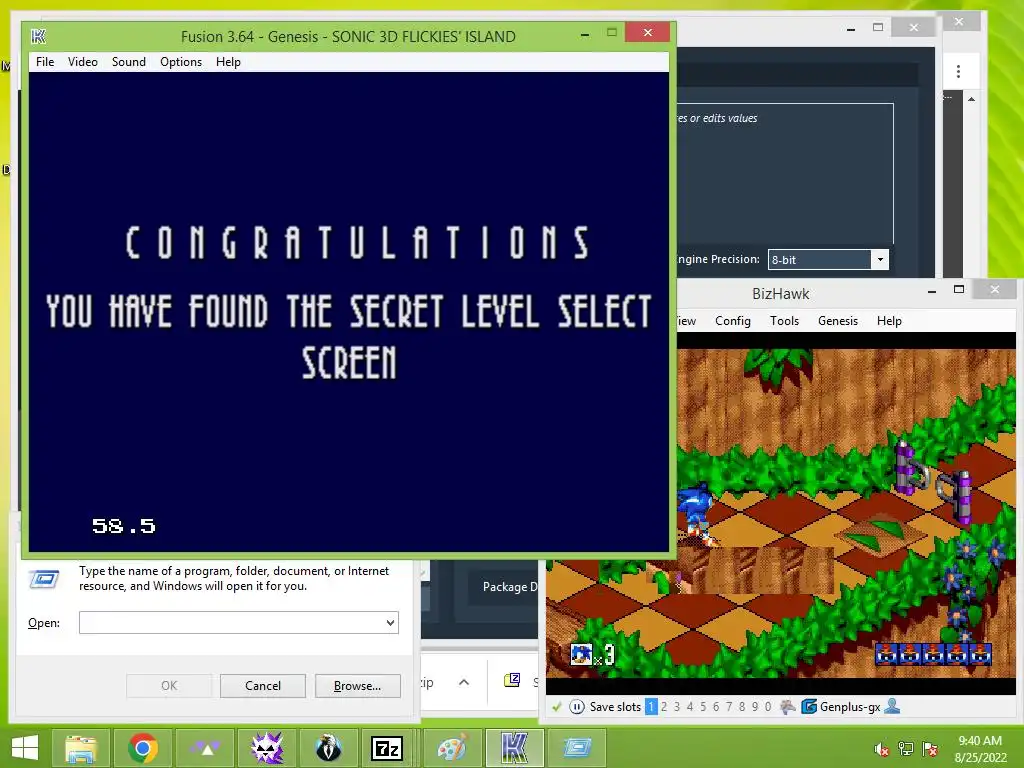Click the Genplus-gx label in BizHawk

click(x=850, y=707)
